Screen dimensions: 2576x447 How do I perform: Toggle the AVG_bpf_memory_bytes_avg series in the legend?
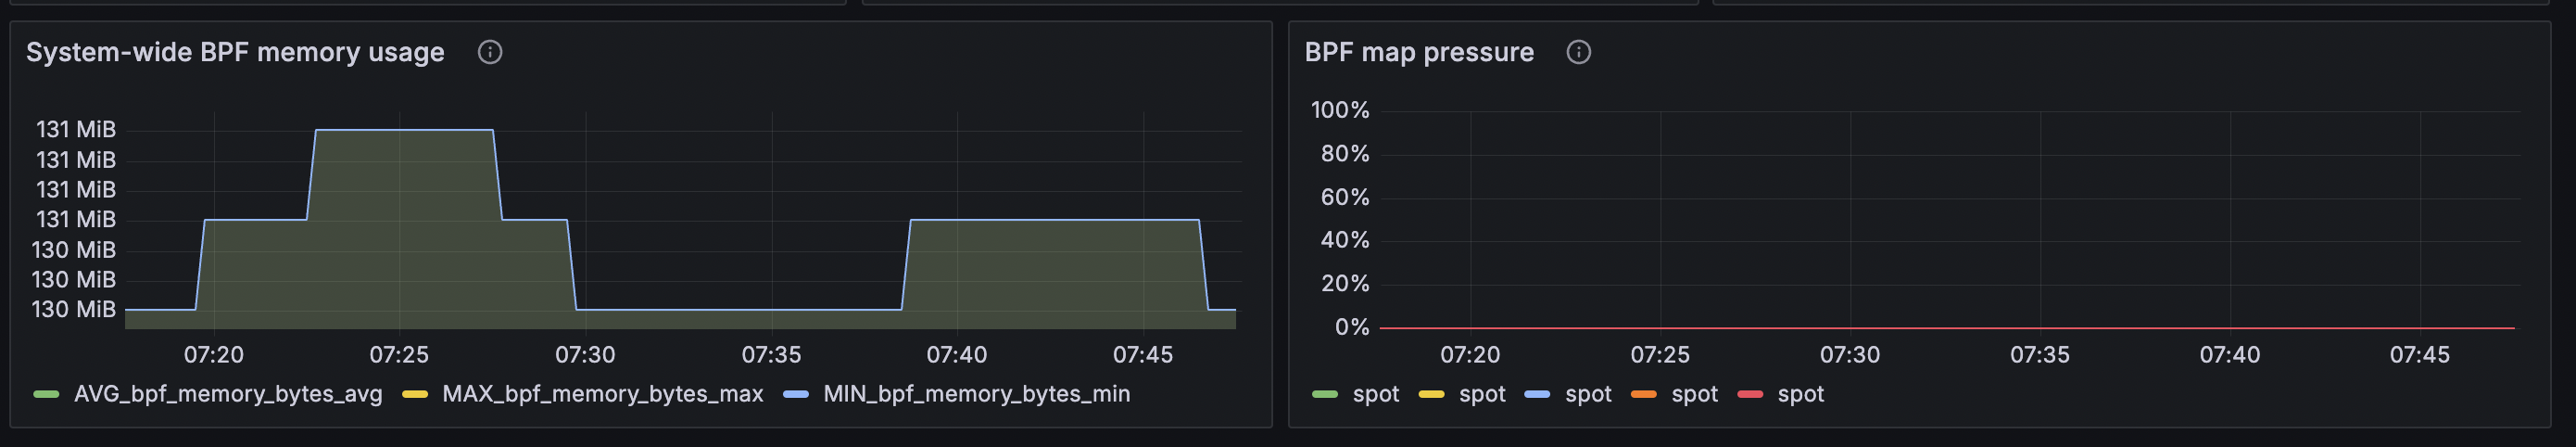coord(228,394)
